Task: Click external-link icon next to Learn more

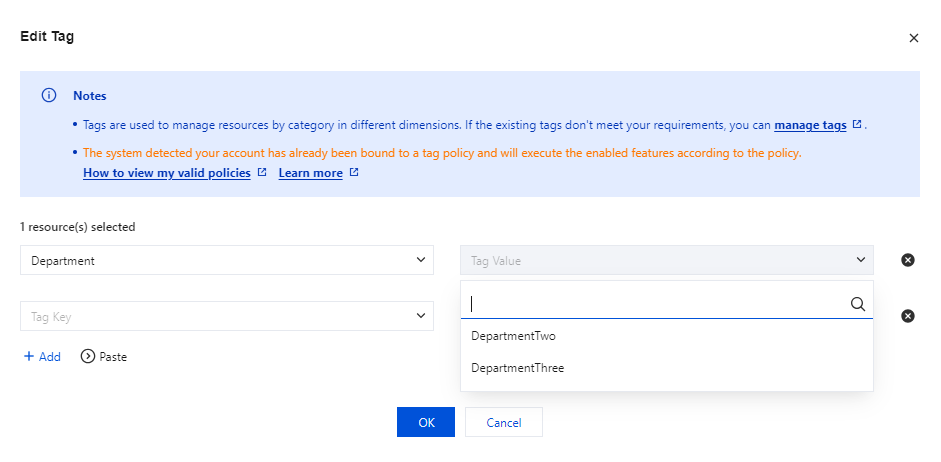Action: (x=354, y=173)
